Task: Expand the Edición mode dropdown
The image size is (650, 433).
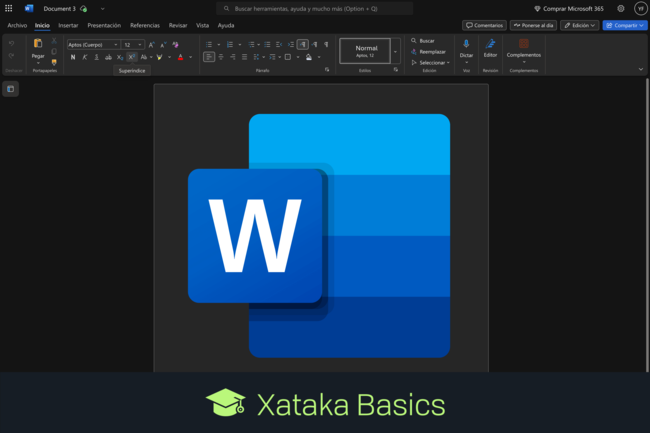Action: click(x=579, y=25)
